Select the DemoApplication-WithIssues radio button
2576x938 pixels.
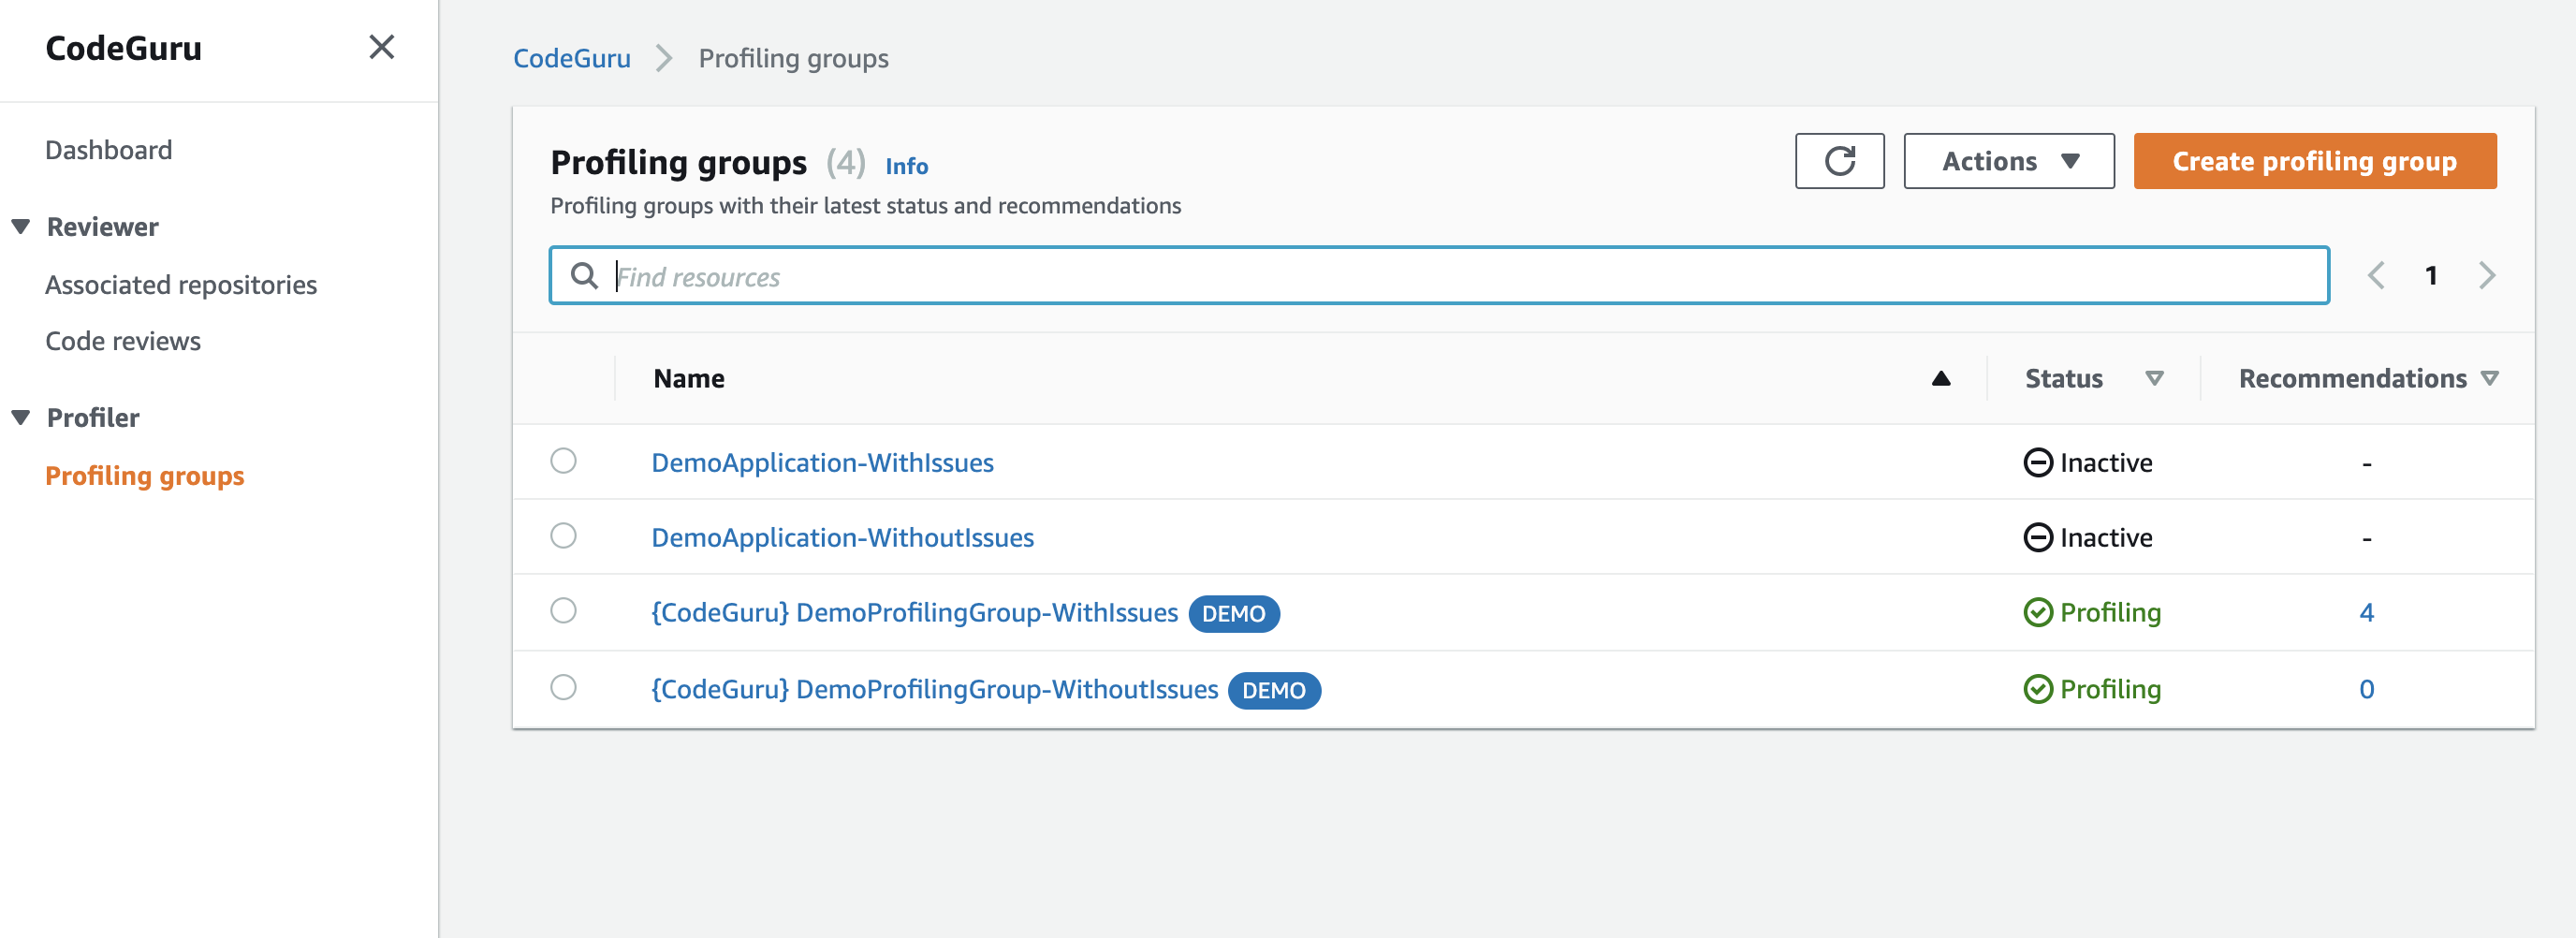click(x=563, y=460)
